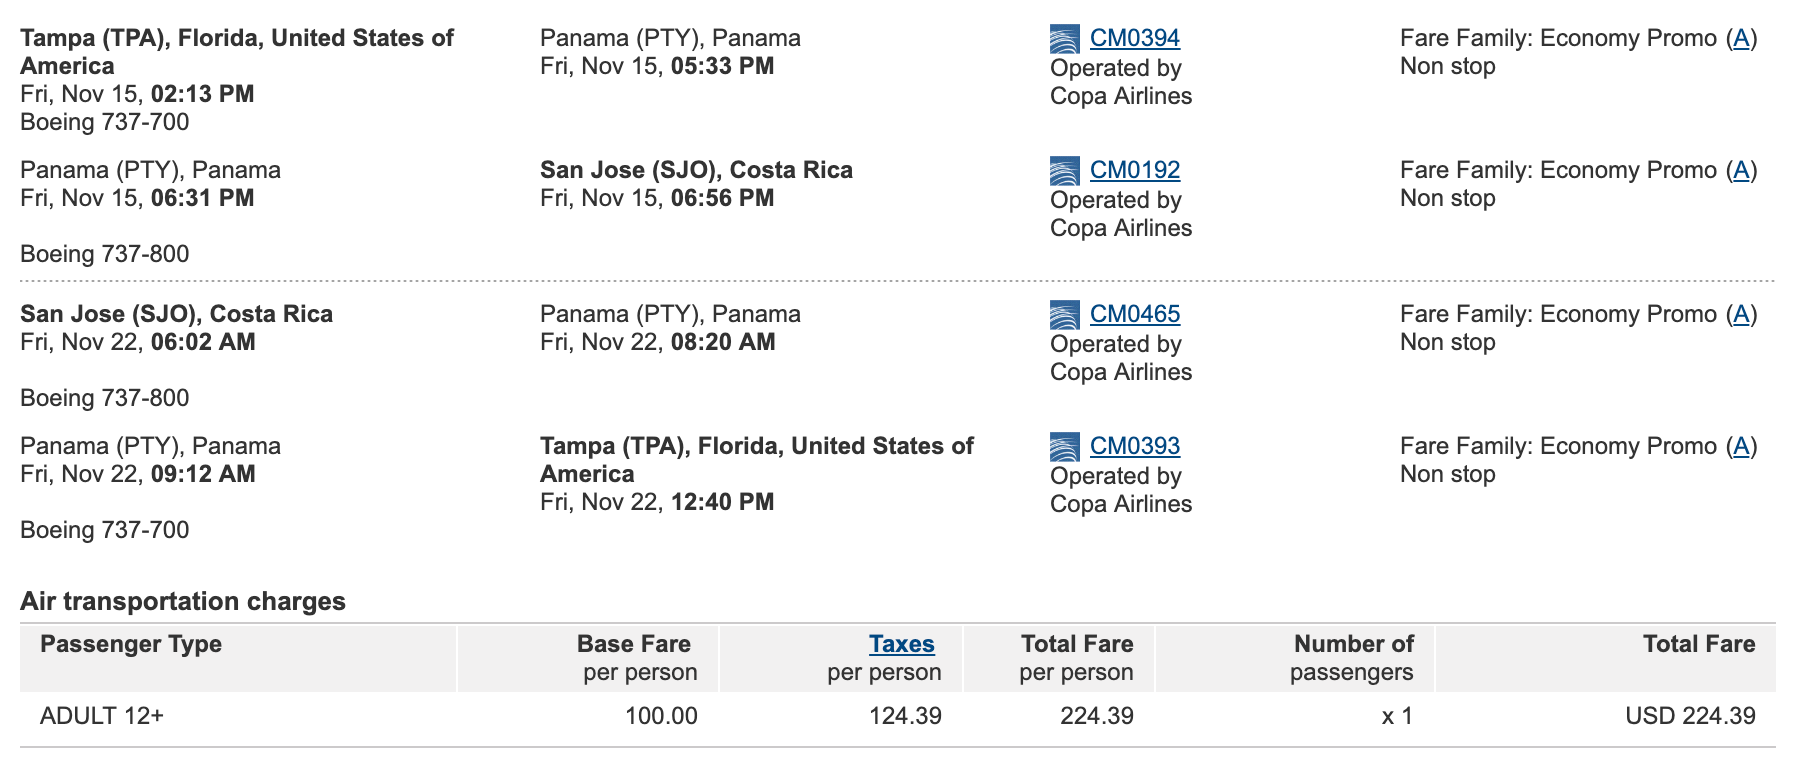The image size is (1810, 760).
Task: Click fare class A link for the CM0393 flight
Action: click(x=1741, y=446)
